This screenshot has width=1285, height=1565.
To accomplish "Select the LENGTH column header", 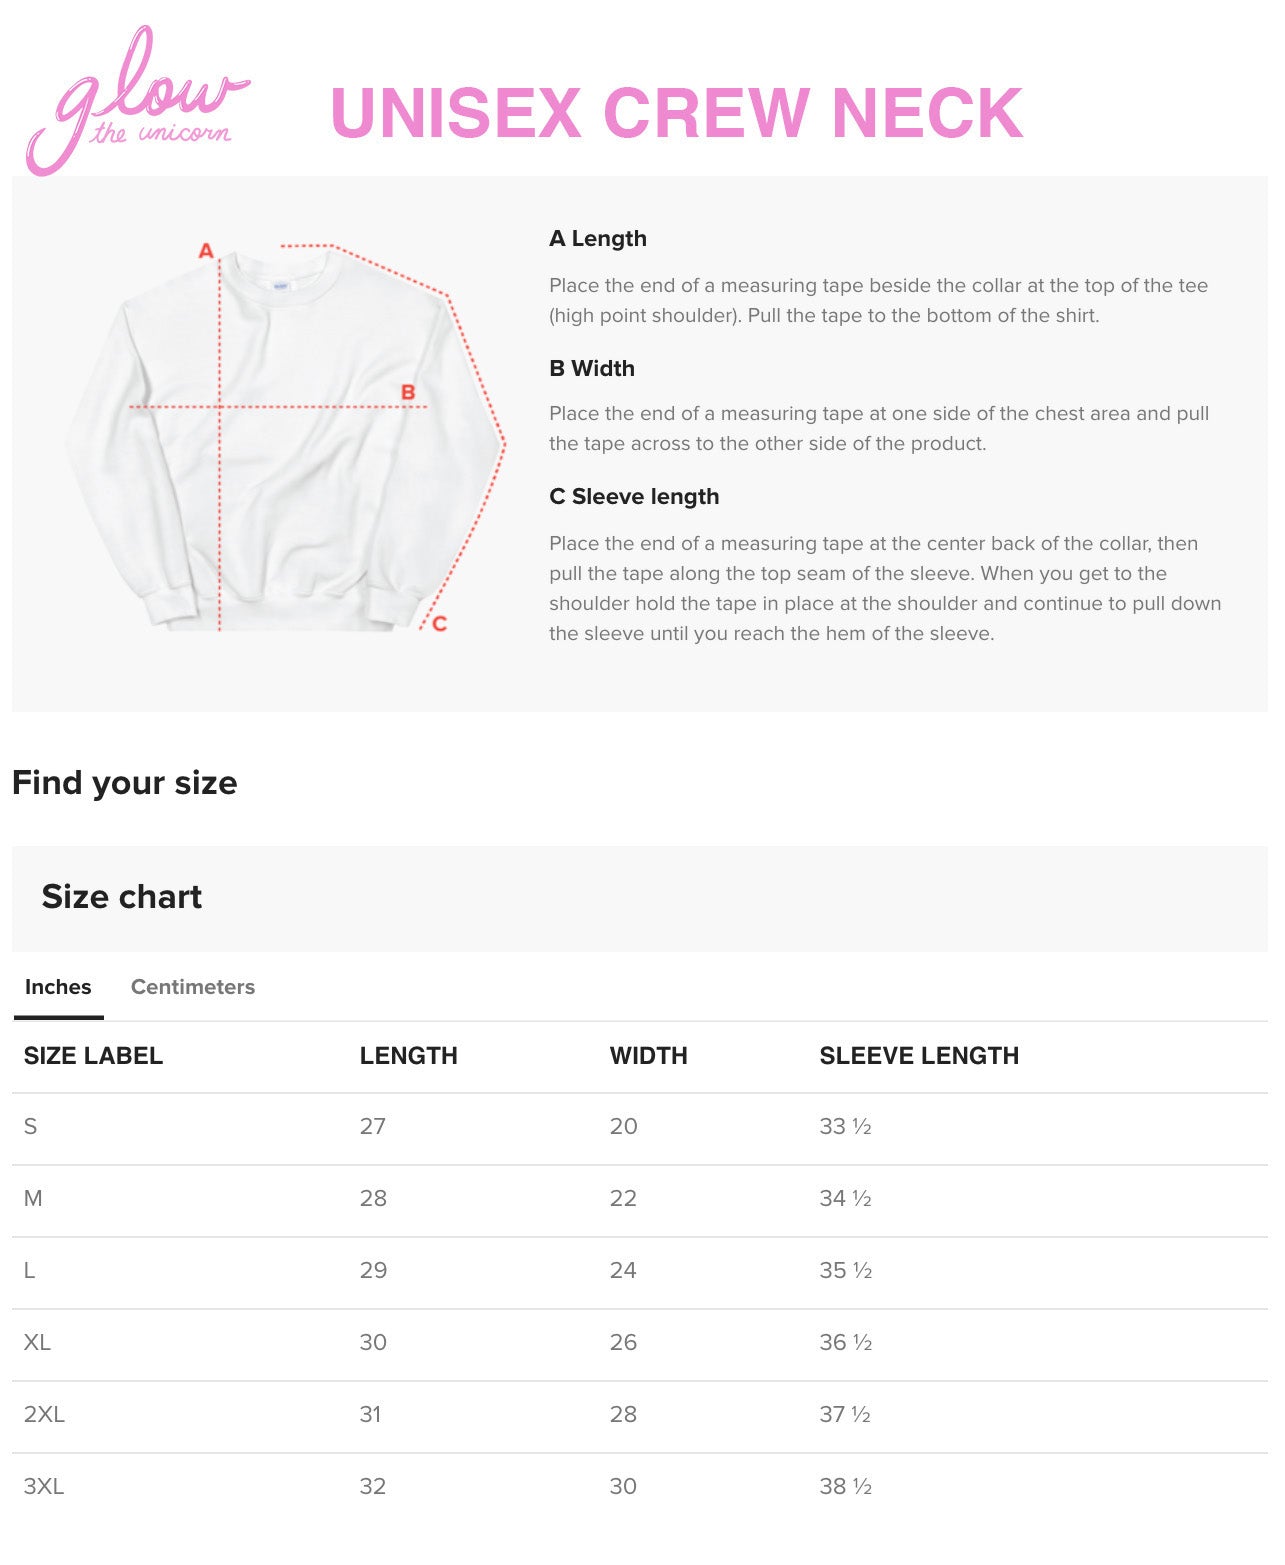I will [x=408, y=1056].
